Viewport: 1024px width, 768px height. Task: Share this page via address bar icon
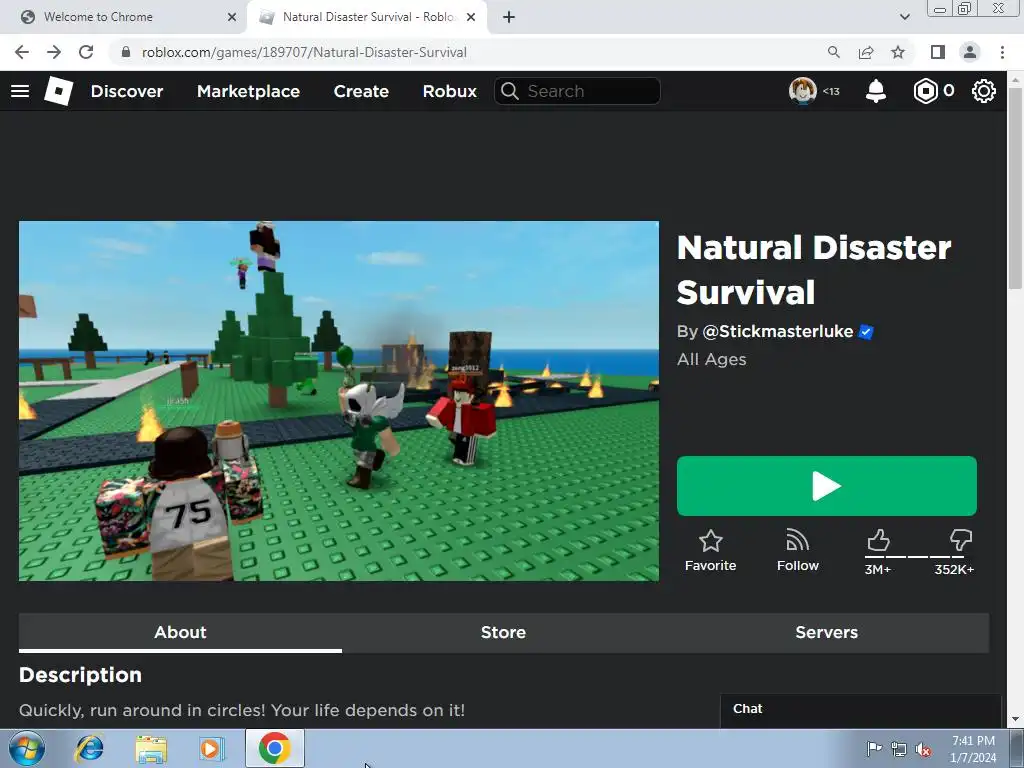click(866, 52)
